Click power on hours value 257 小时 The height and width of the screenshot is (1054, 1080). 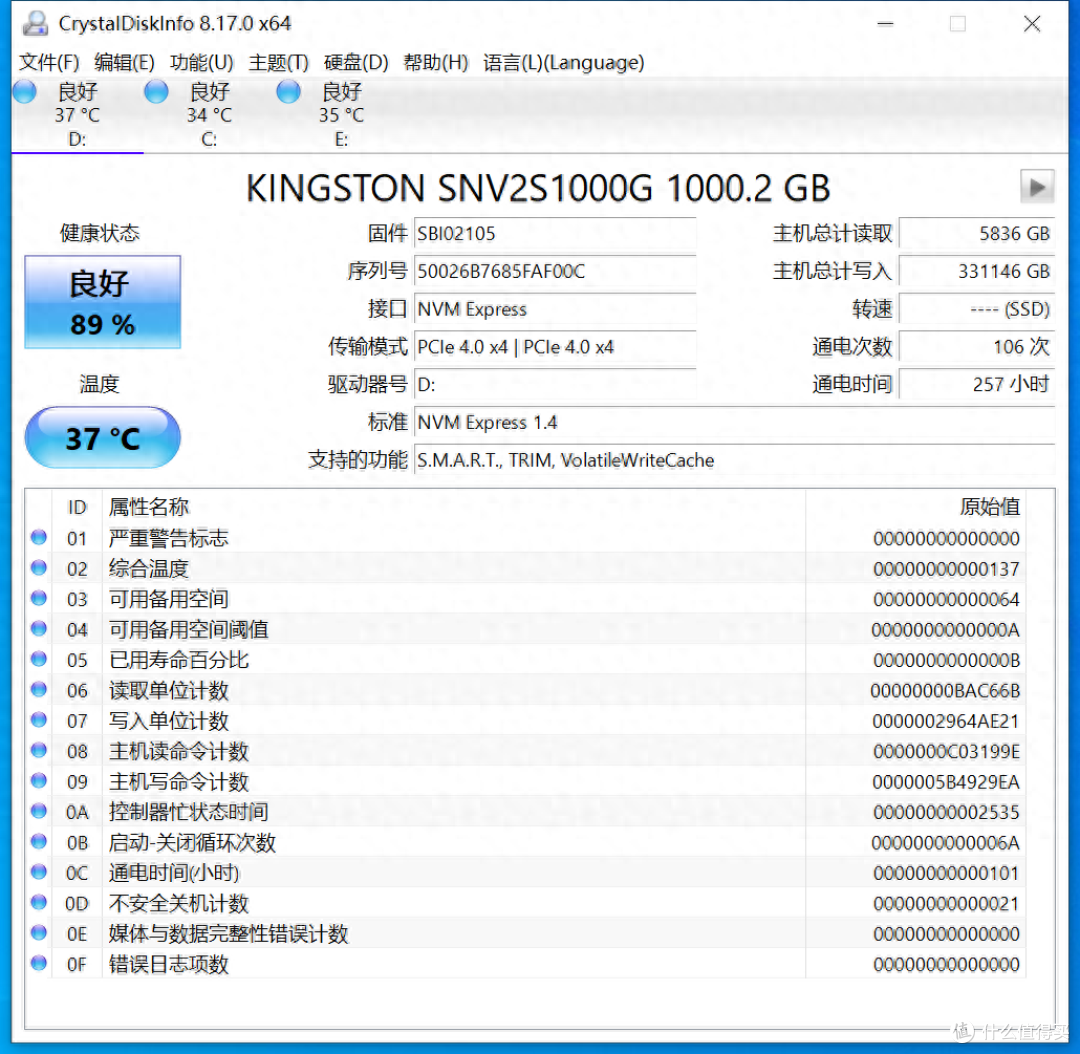coord(977,384)
